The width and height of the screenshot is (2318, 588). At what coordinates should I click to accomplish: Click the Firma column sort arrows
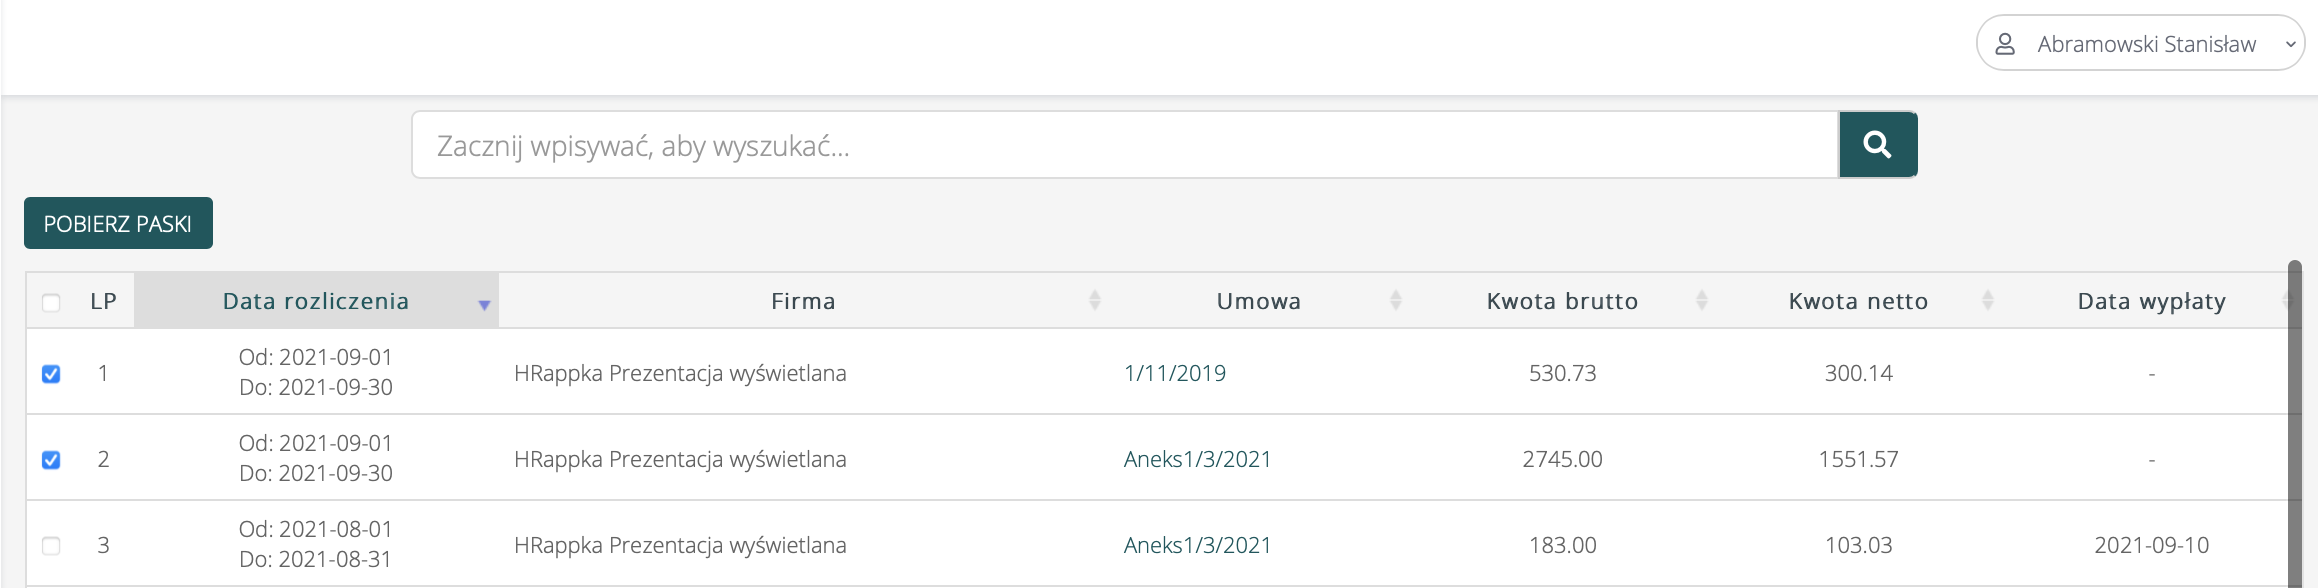(x=1095, y=300)
